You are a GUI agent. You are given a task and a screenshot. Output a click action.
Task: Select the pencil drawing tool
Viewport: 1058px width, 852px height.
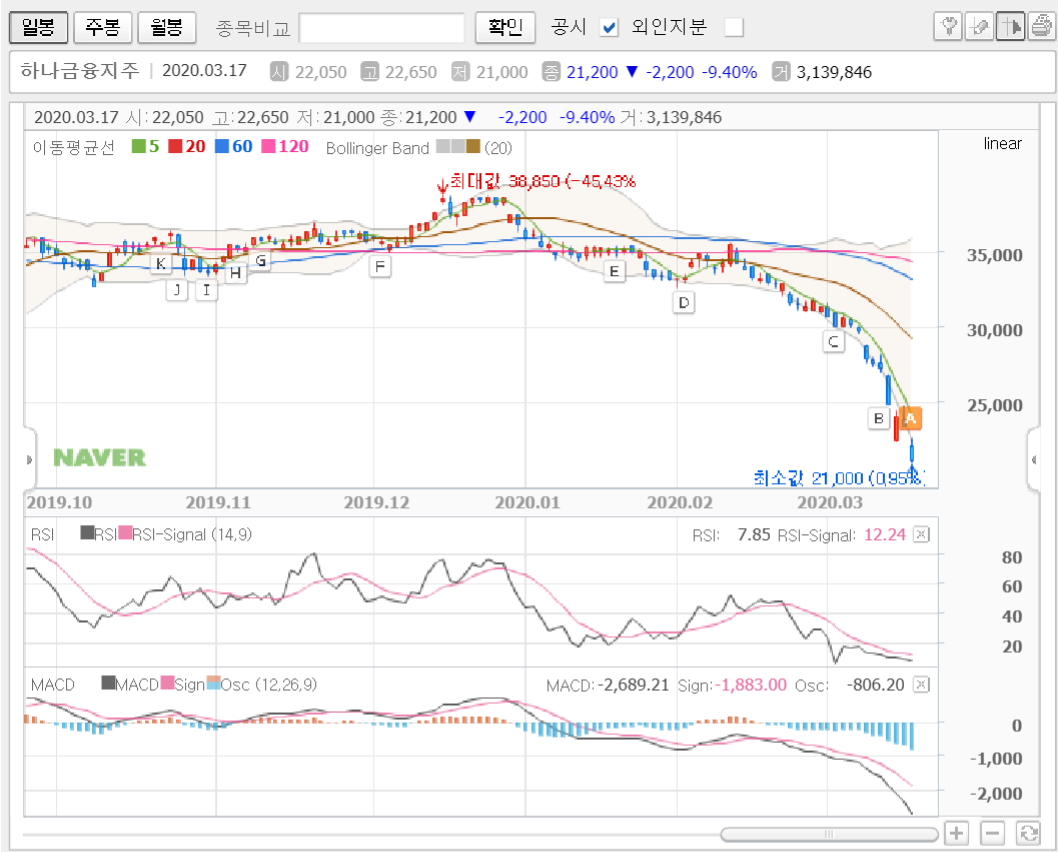(x=979, y=27)
